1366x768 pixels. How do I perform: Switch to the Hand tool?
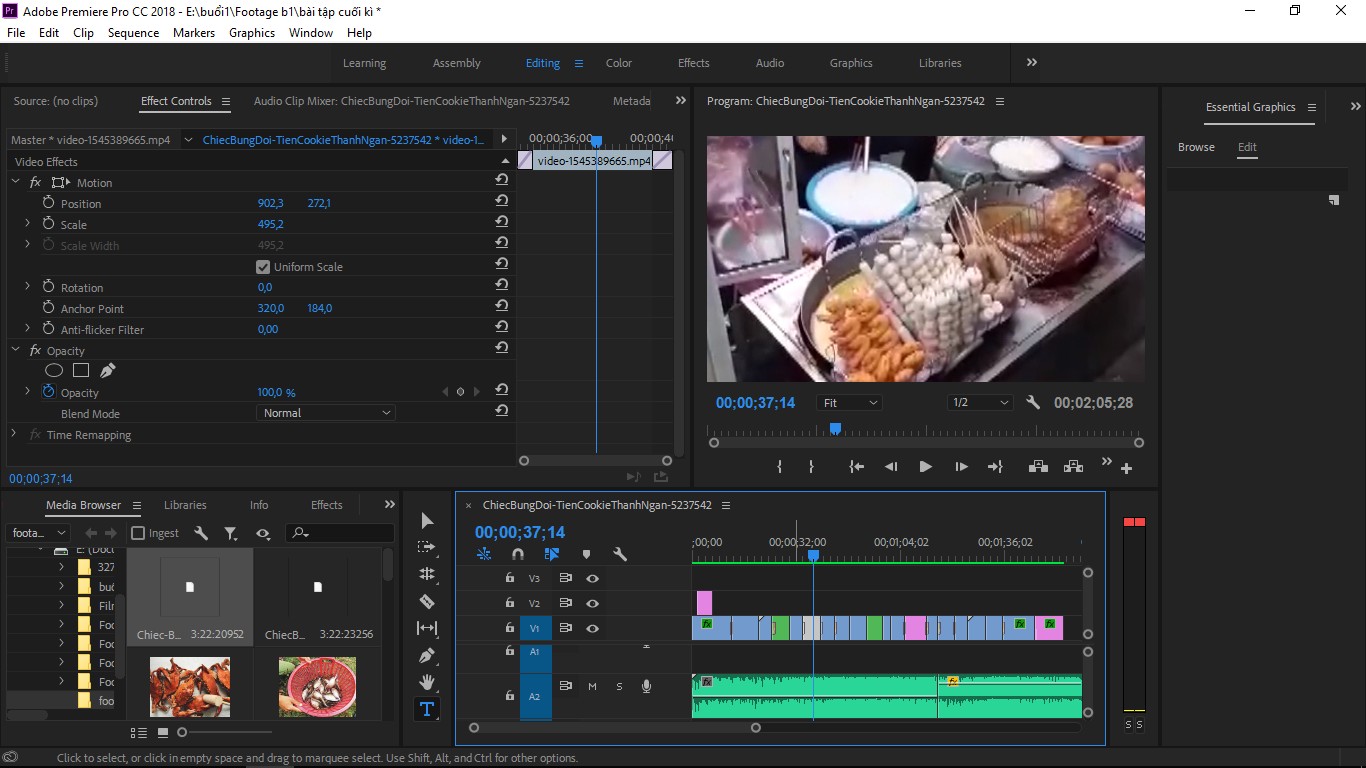coord(427,682)
